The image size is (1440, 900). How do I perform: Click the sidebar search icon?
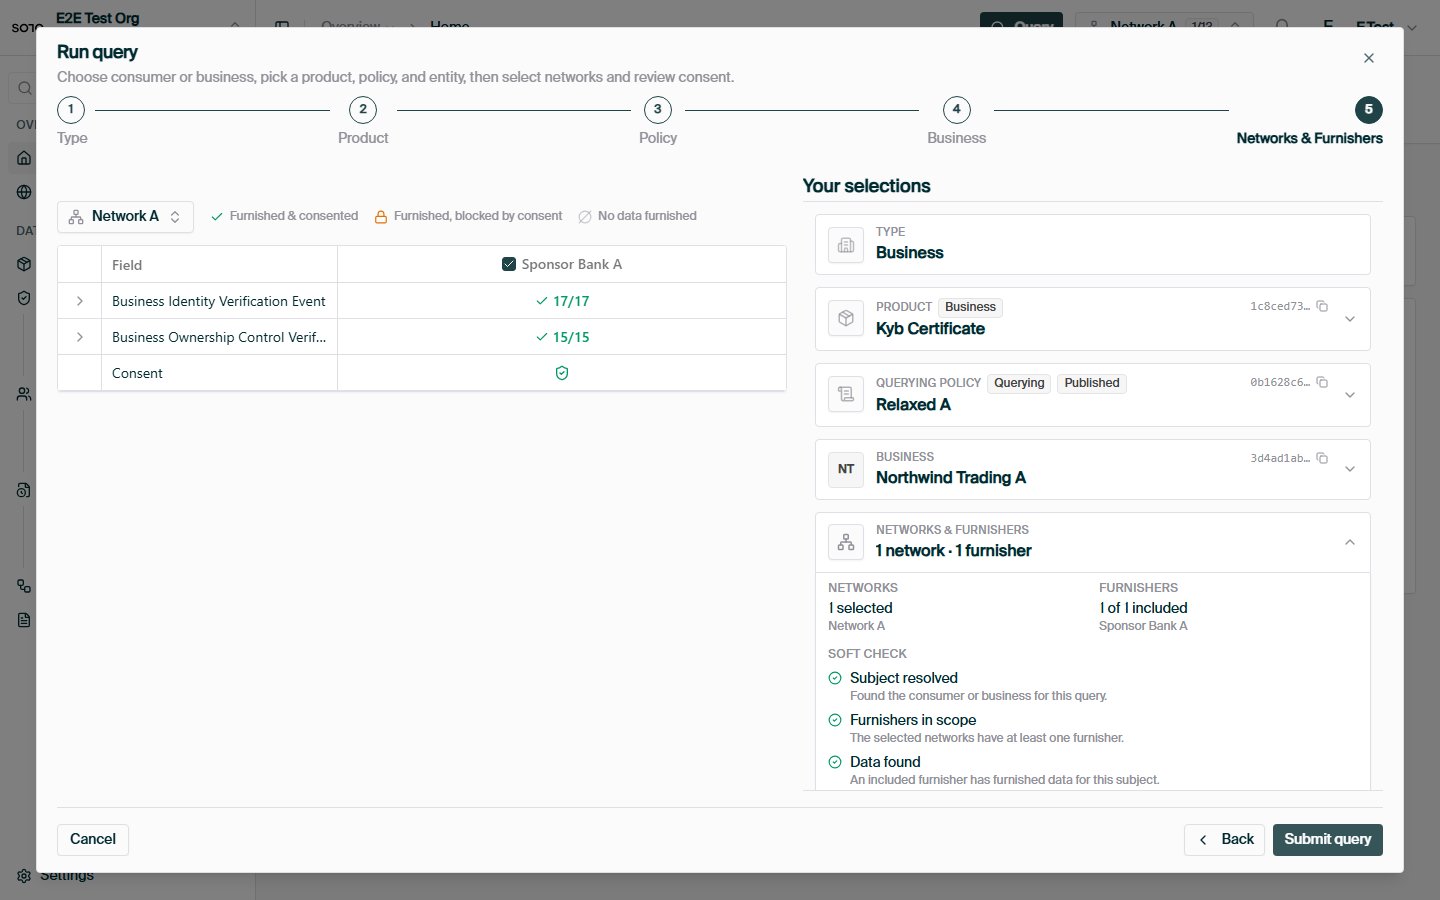point(24,89)
